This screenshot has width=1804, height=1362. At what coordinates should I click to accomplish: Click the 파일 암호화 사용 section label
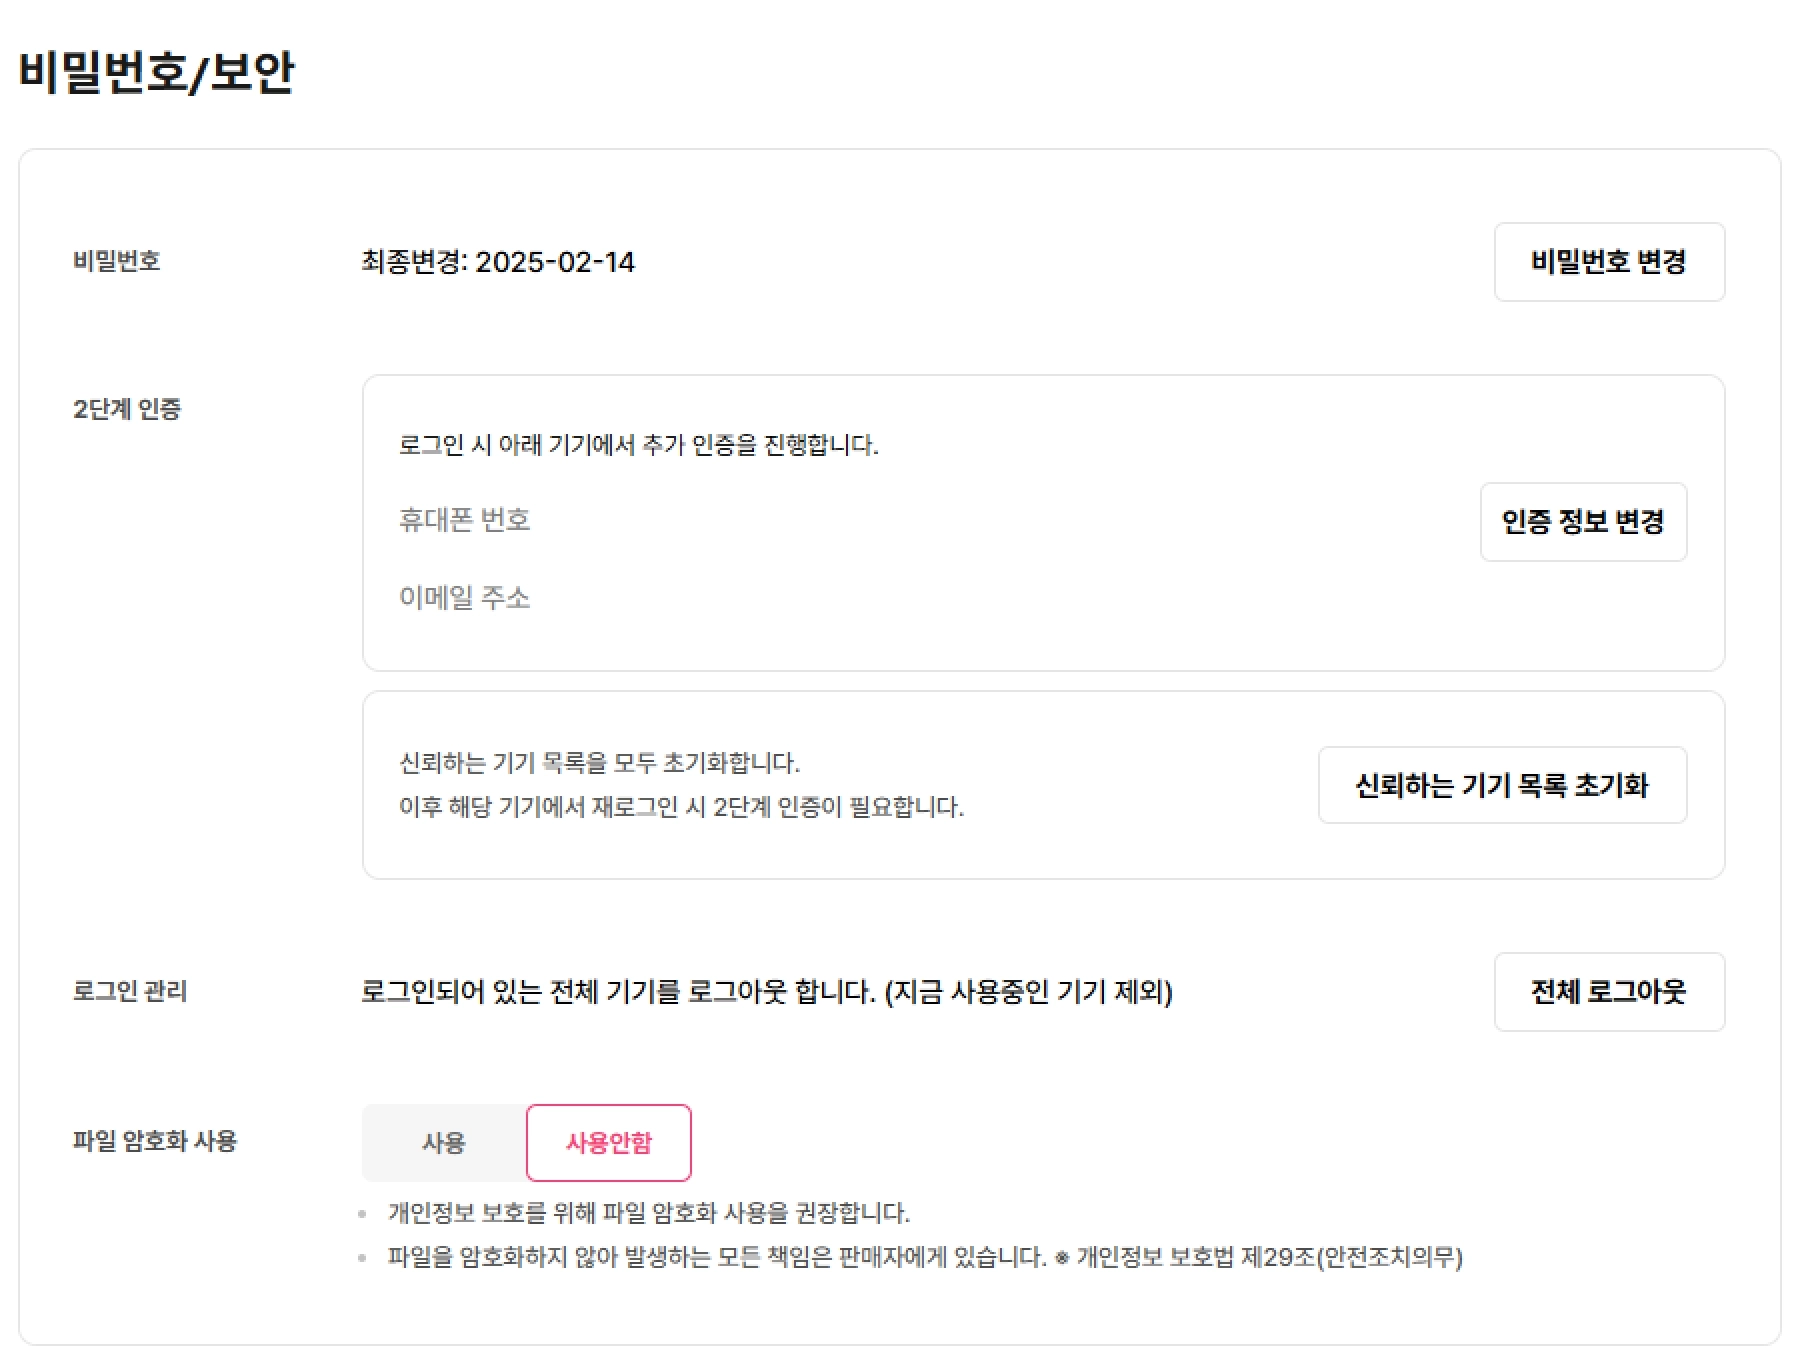155,1141
